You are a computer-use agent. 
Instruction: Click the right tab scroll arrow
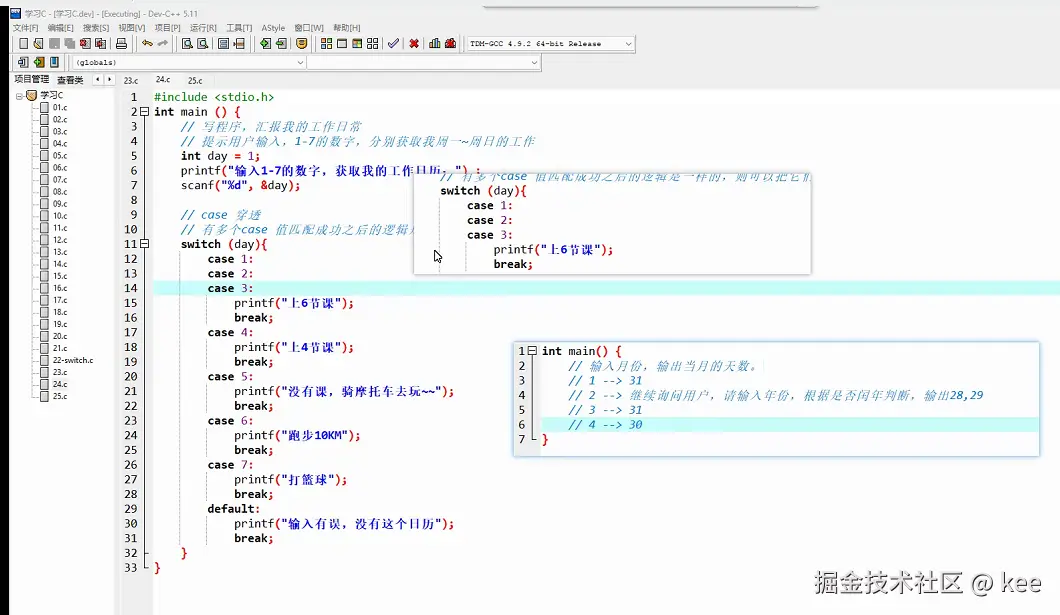pos(109,80)
